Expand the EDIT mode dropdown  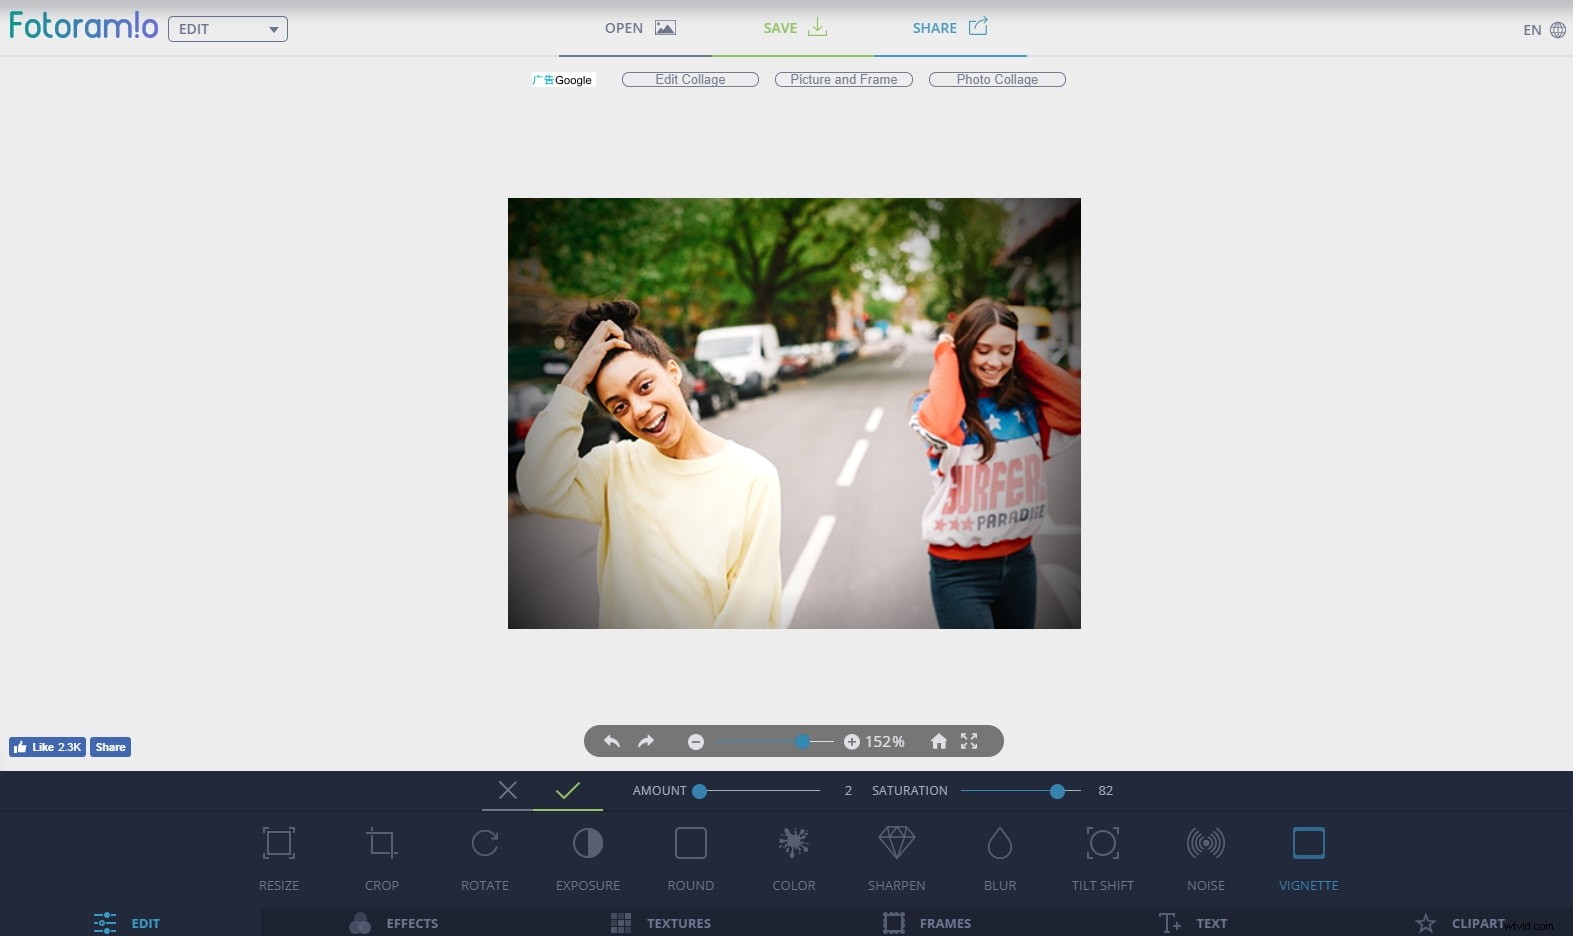228,29
